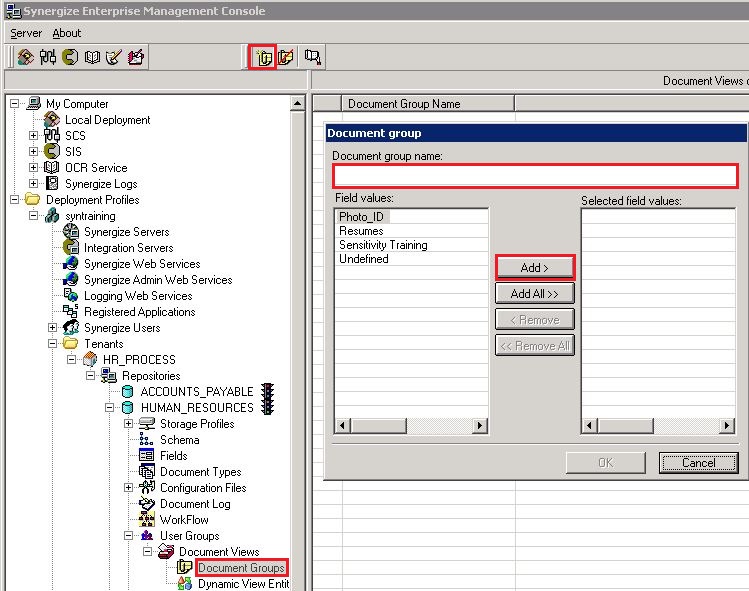The width and height of the screenshot is (749, 591).
Task: Click the search book toolbar icon
Action: (x=313, y=57)
